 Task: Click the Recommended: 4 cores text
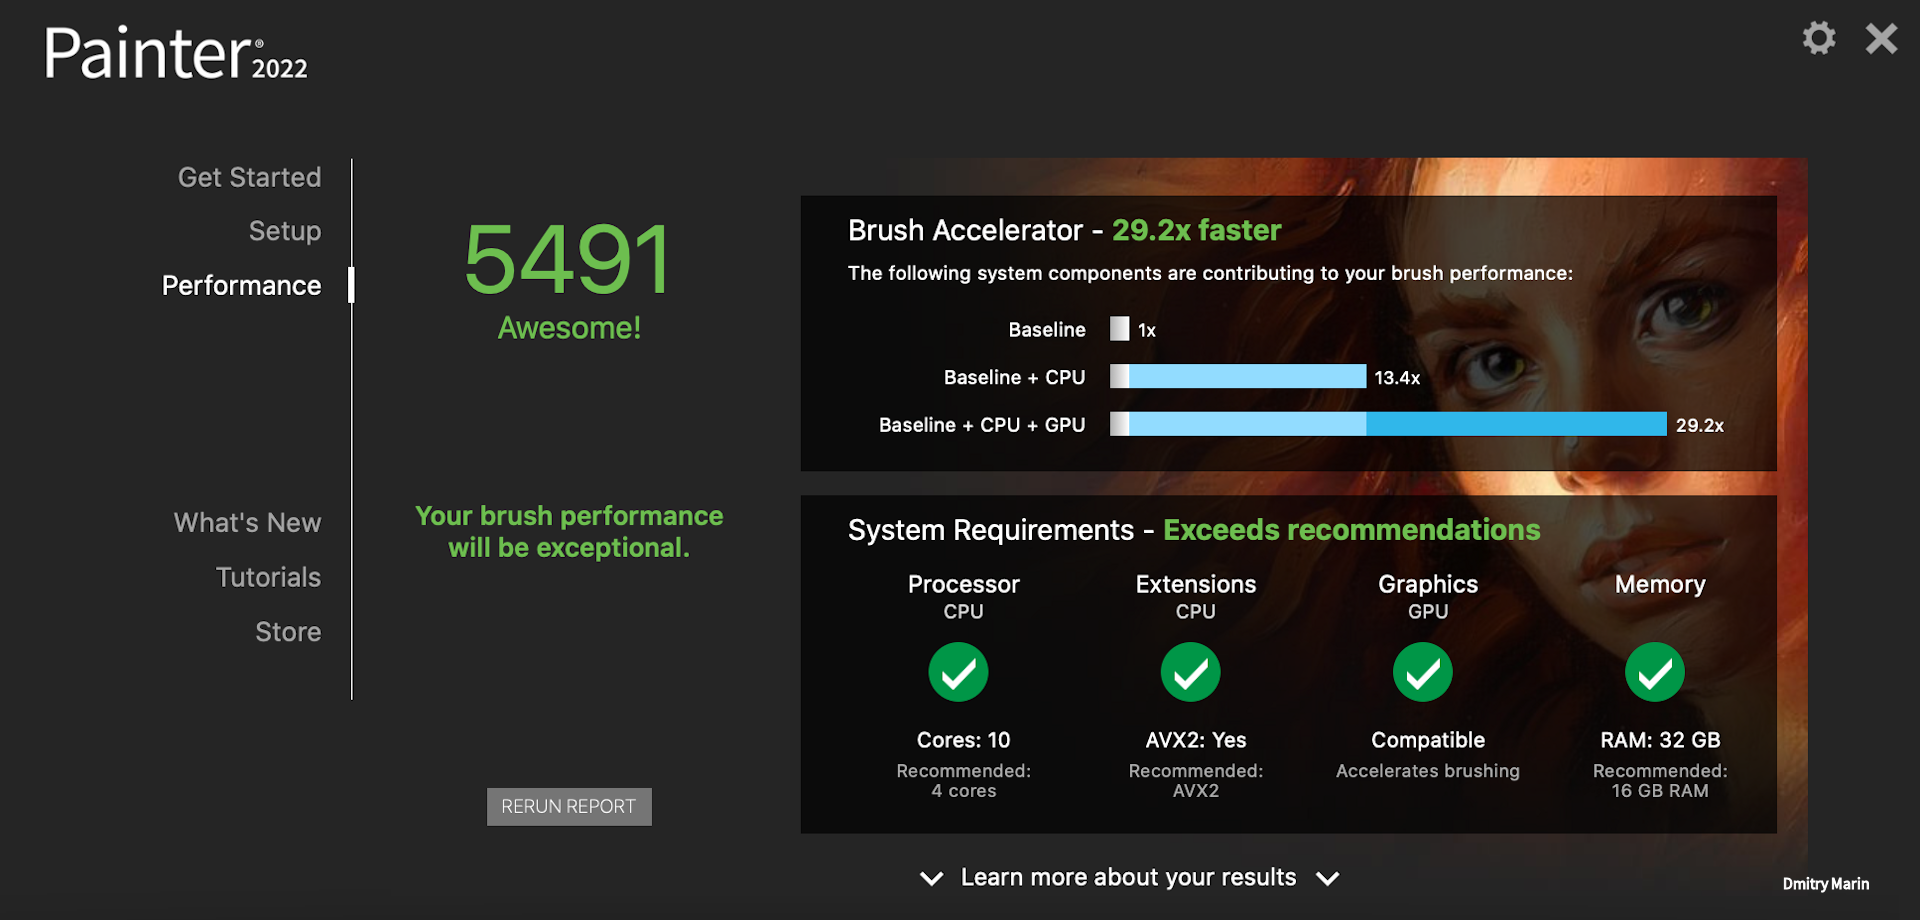tap(963, 781)
